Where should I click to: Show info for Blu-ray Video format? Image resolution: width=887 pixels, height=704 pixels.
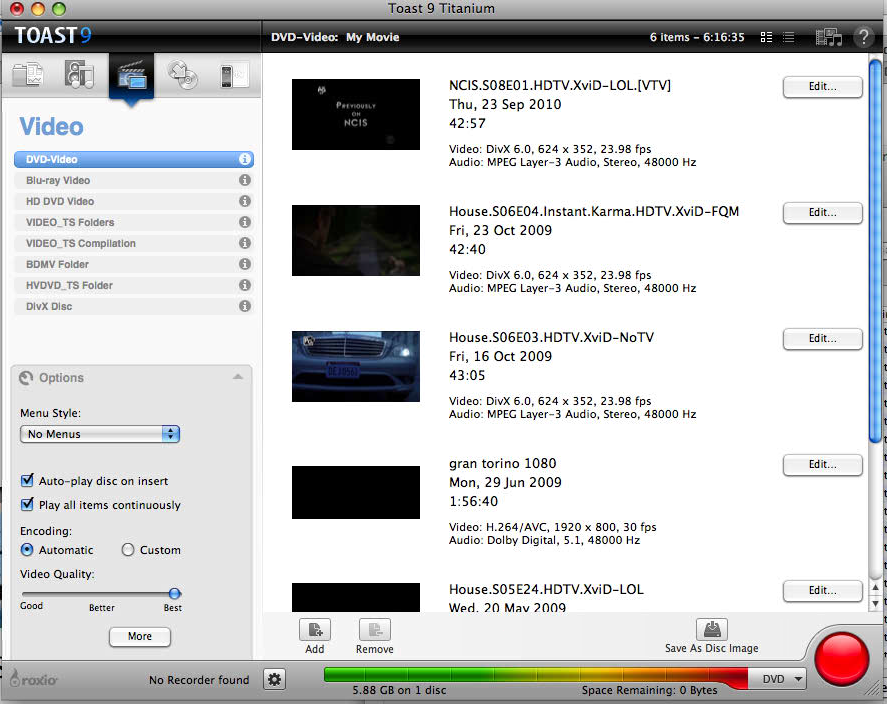[x=244, y=180]
